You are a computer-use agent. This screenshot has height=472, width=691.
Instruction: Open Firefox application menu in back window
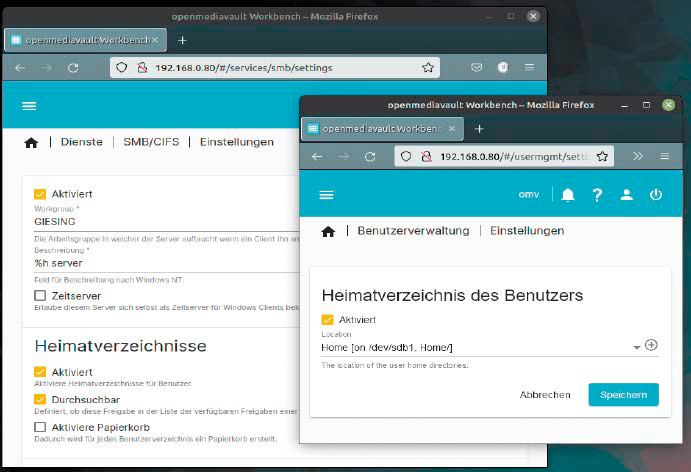pyautogui.click(x=530, y=67)
